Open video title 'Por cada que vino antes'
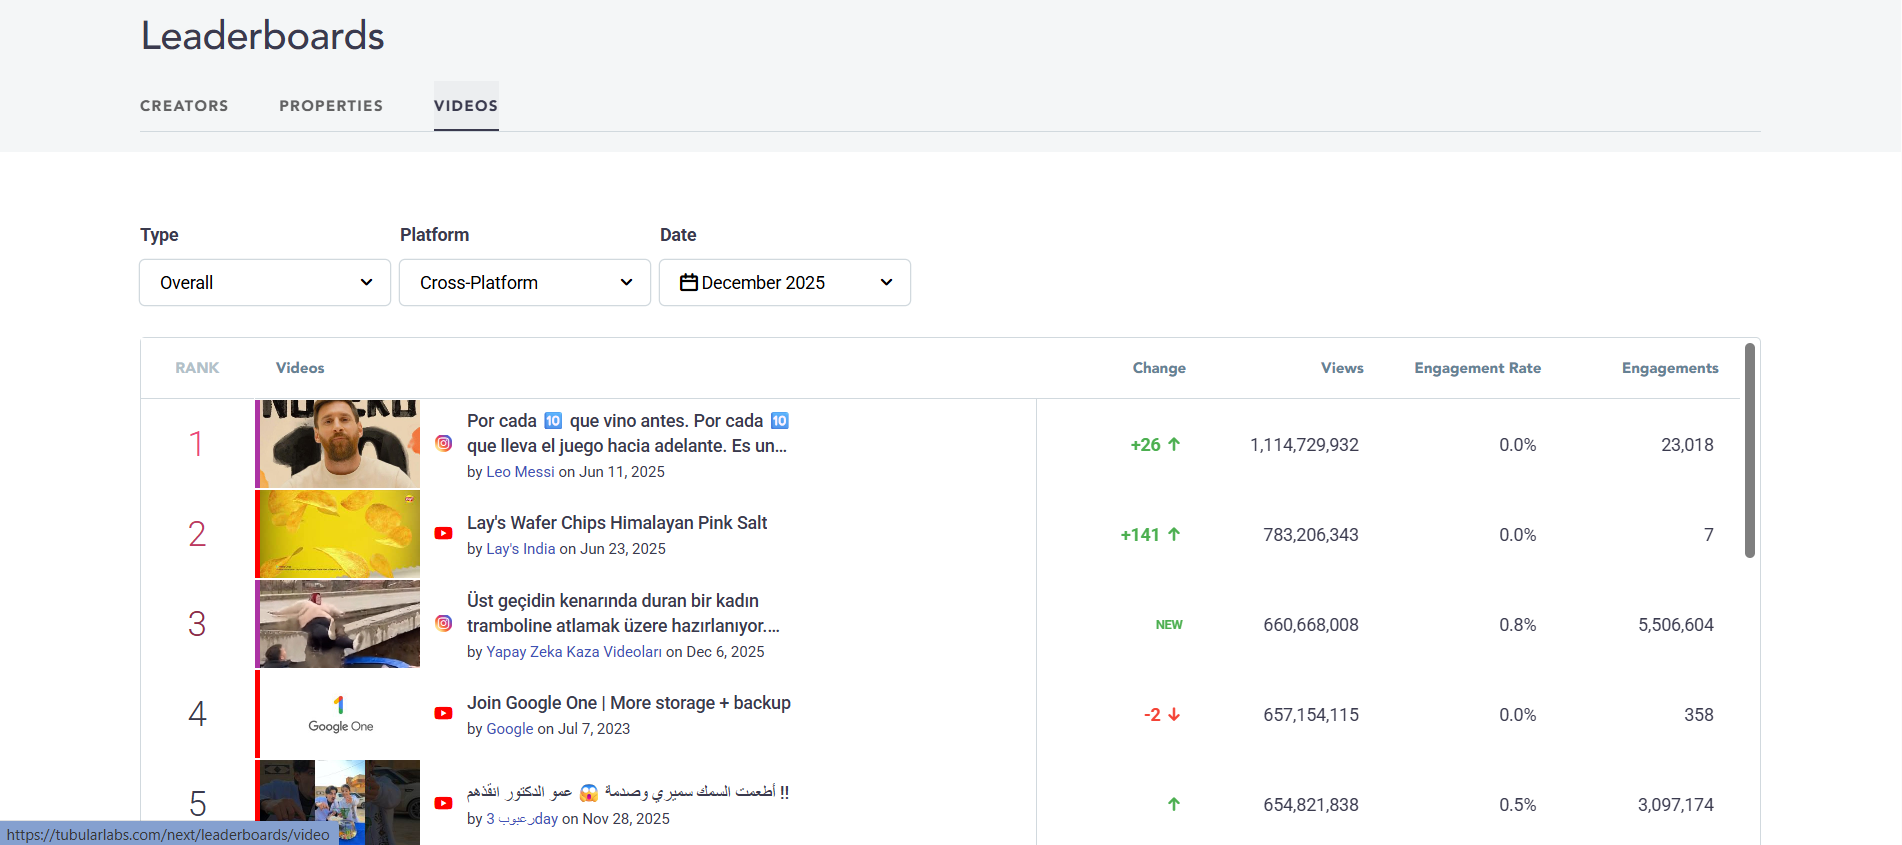This screenshot has width=1902, height=845. [628, 433]
